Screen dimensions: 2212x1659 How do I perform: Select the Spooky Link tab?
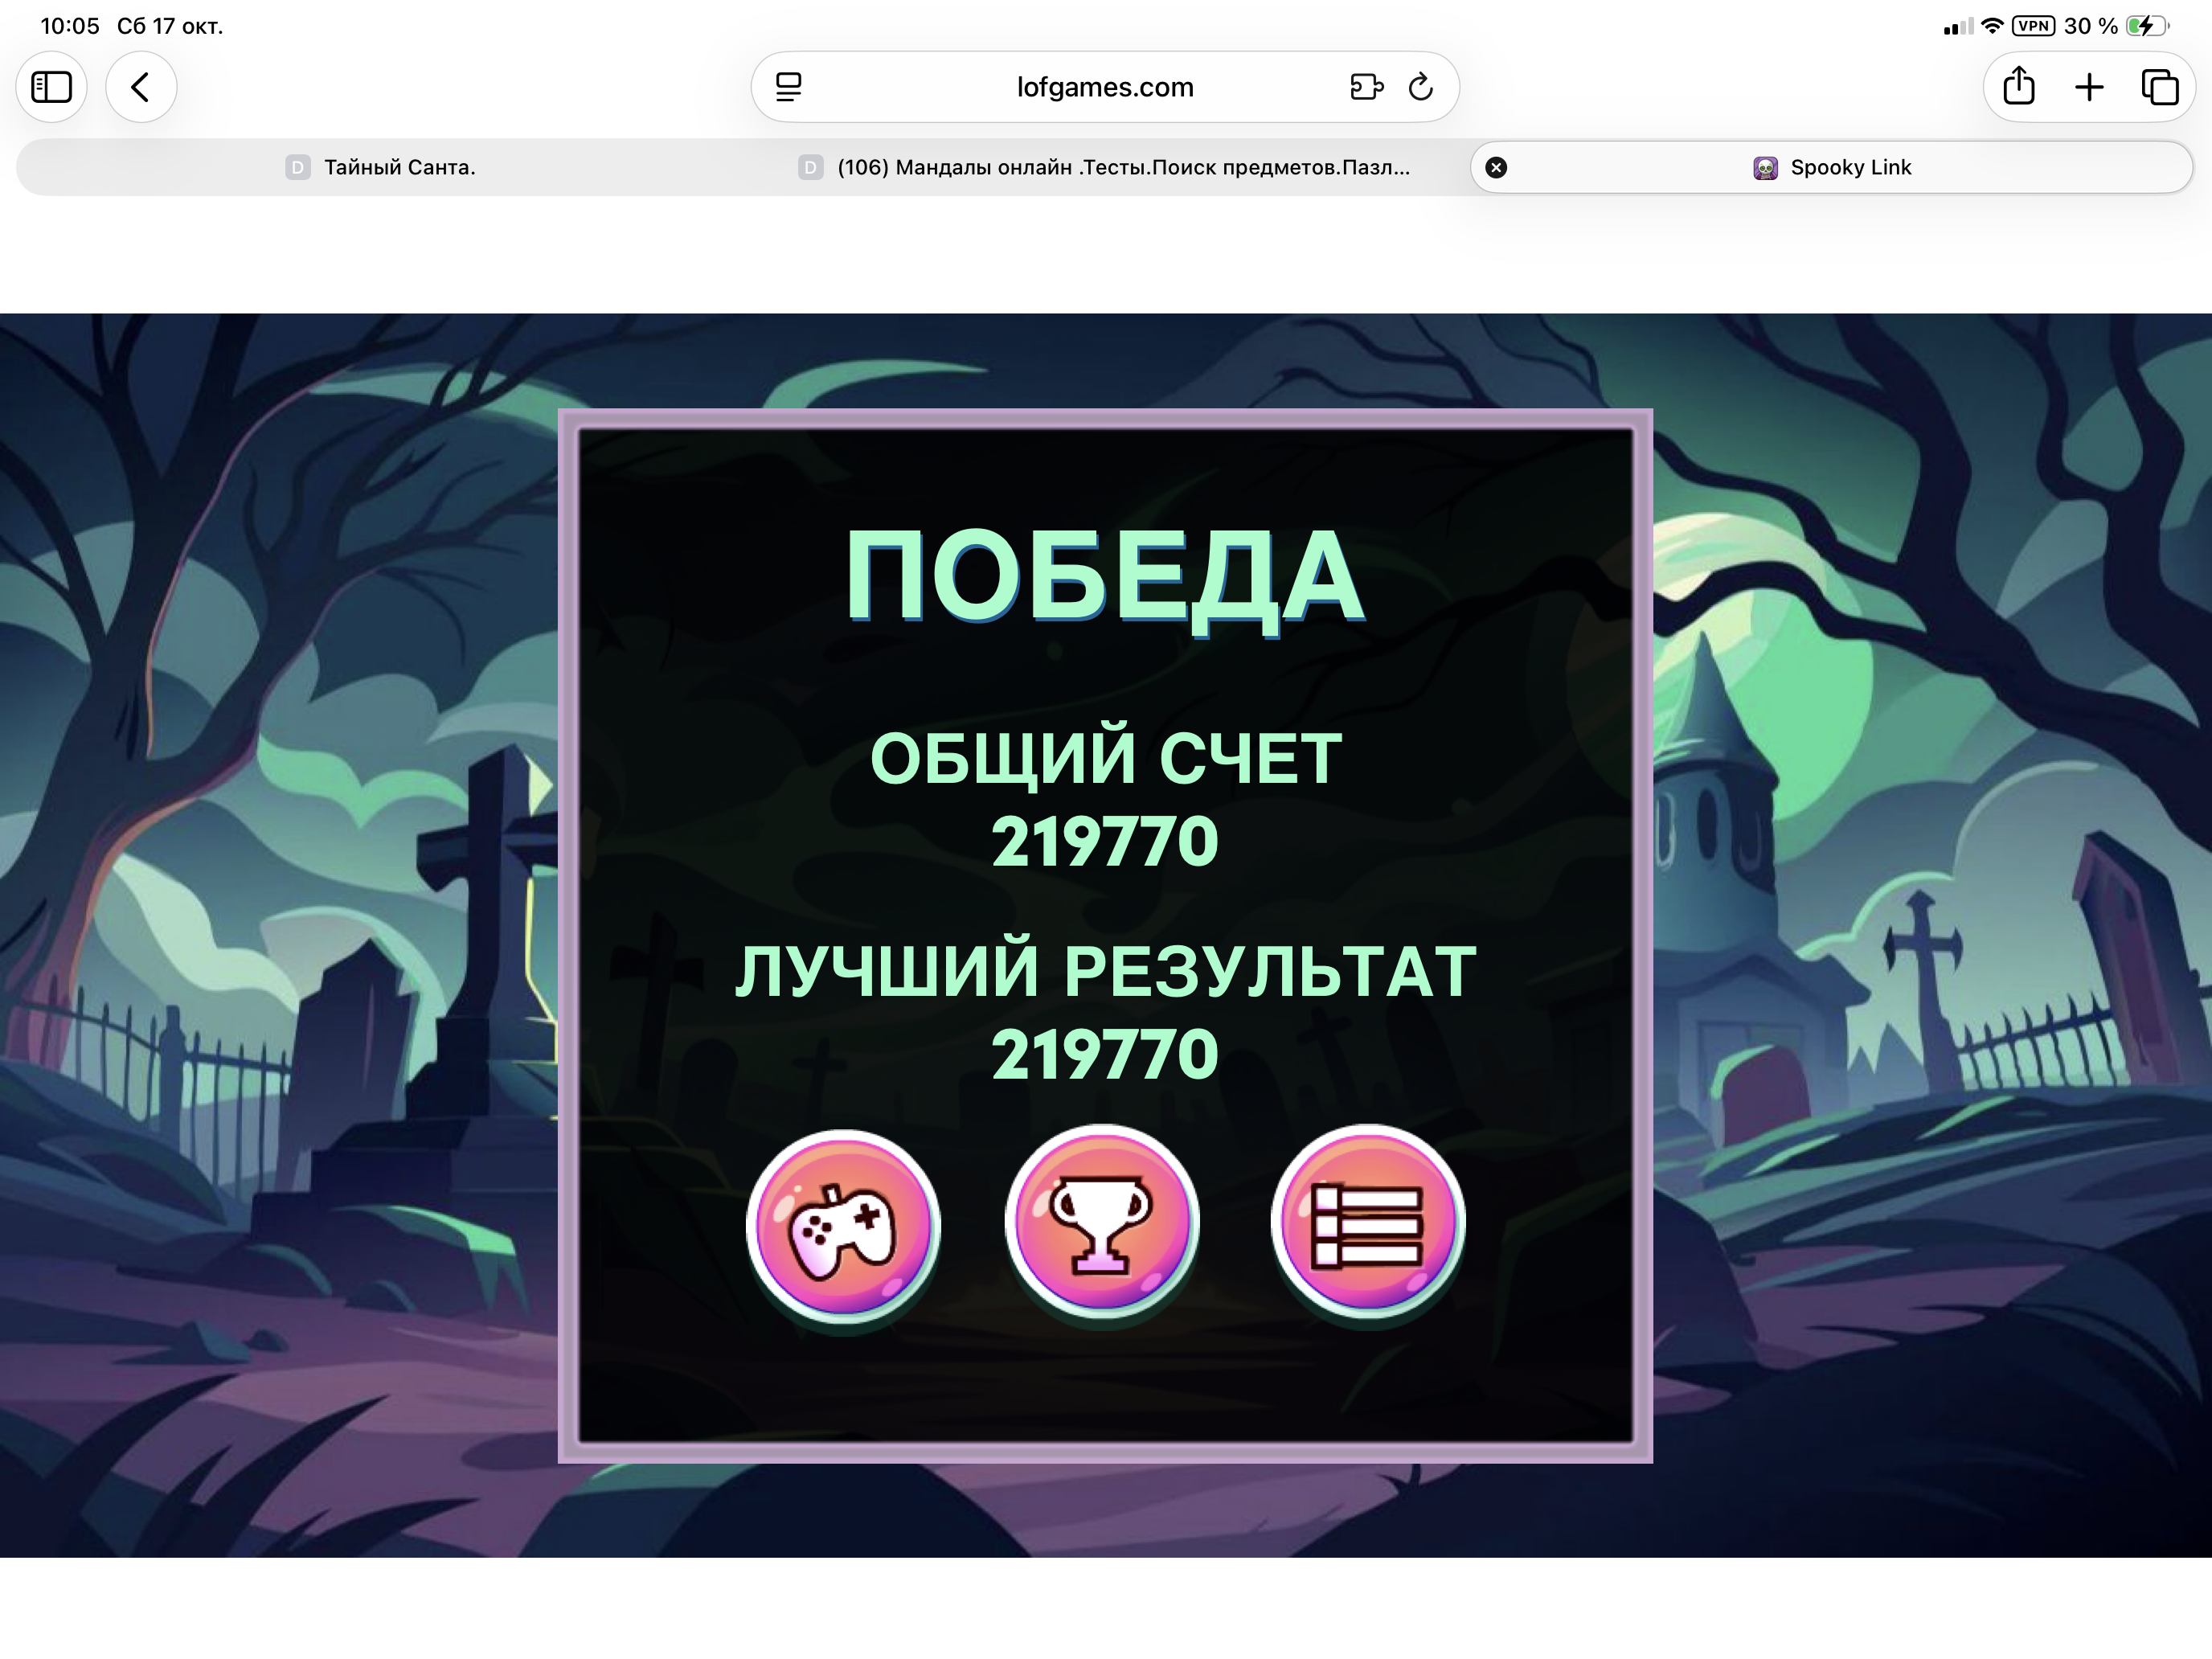[1832, 167]
